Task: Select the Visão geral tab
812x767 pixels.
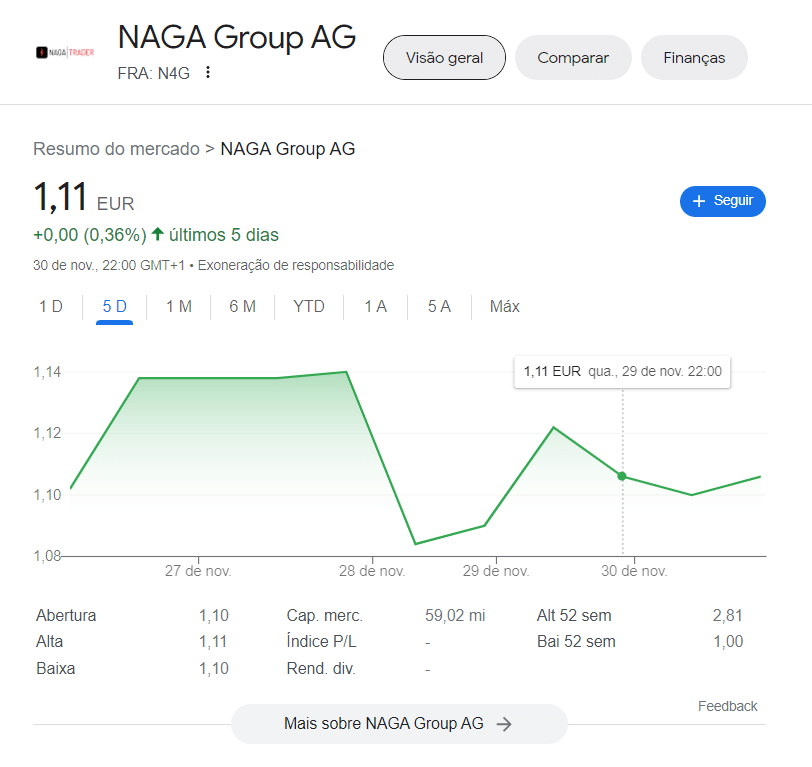Action: [444, 57]
